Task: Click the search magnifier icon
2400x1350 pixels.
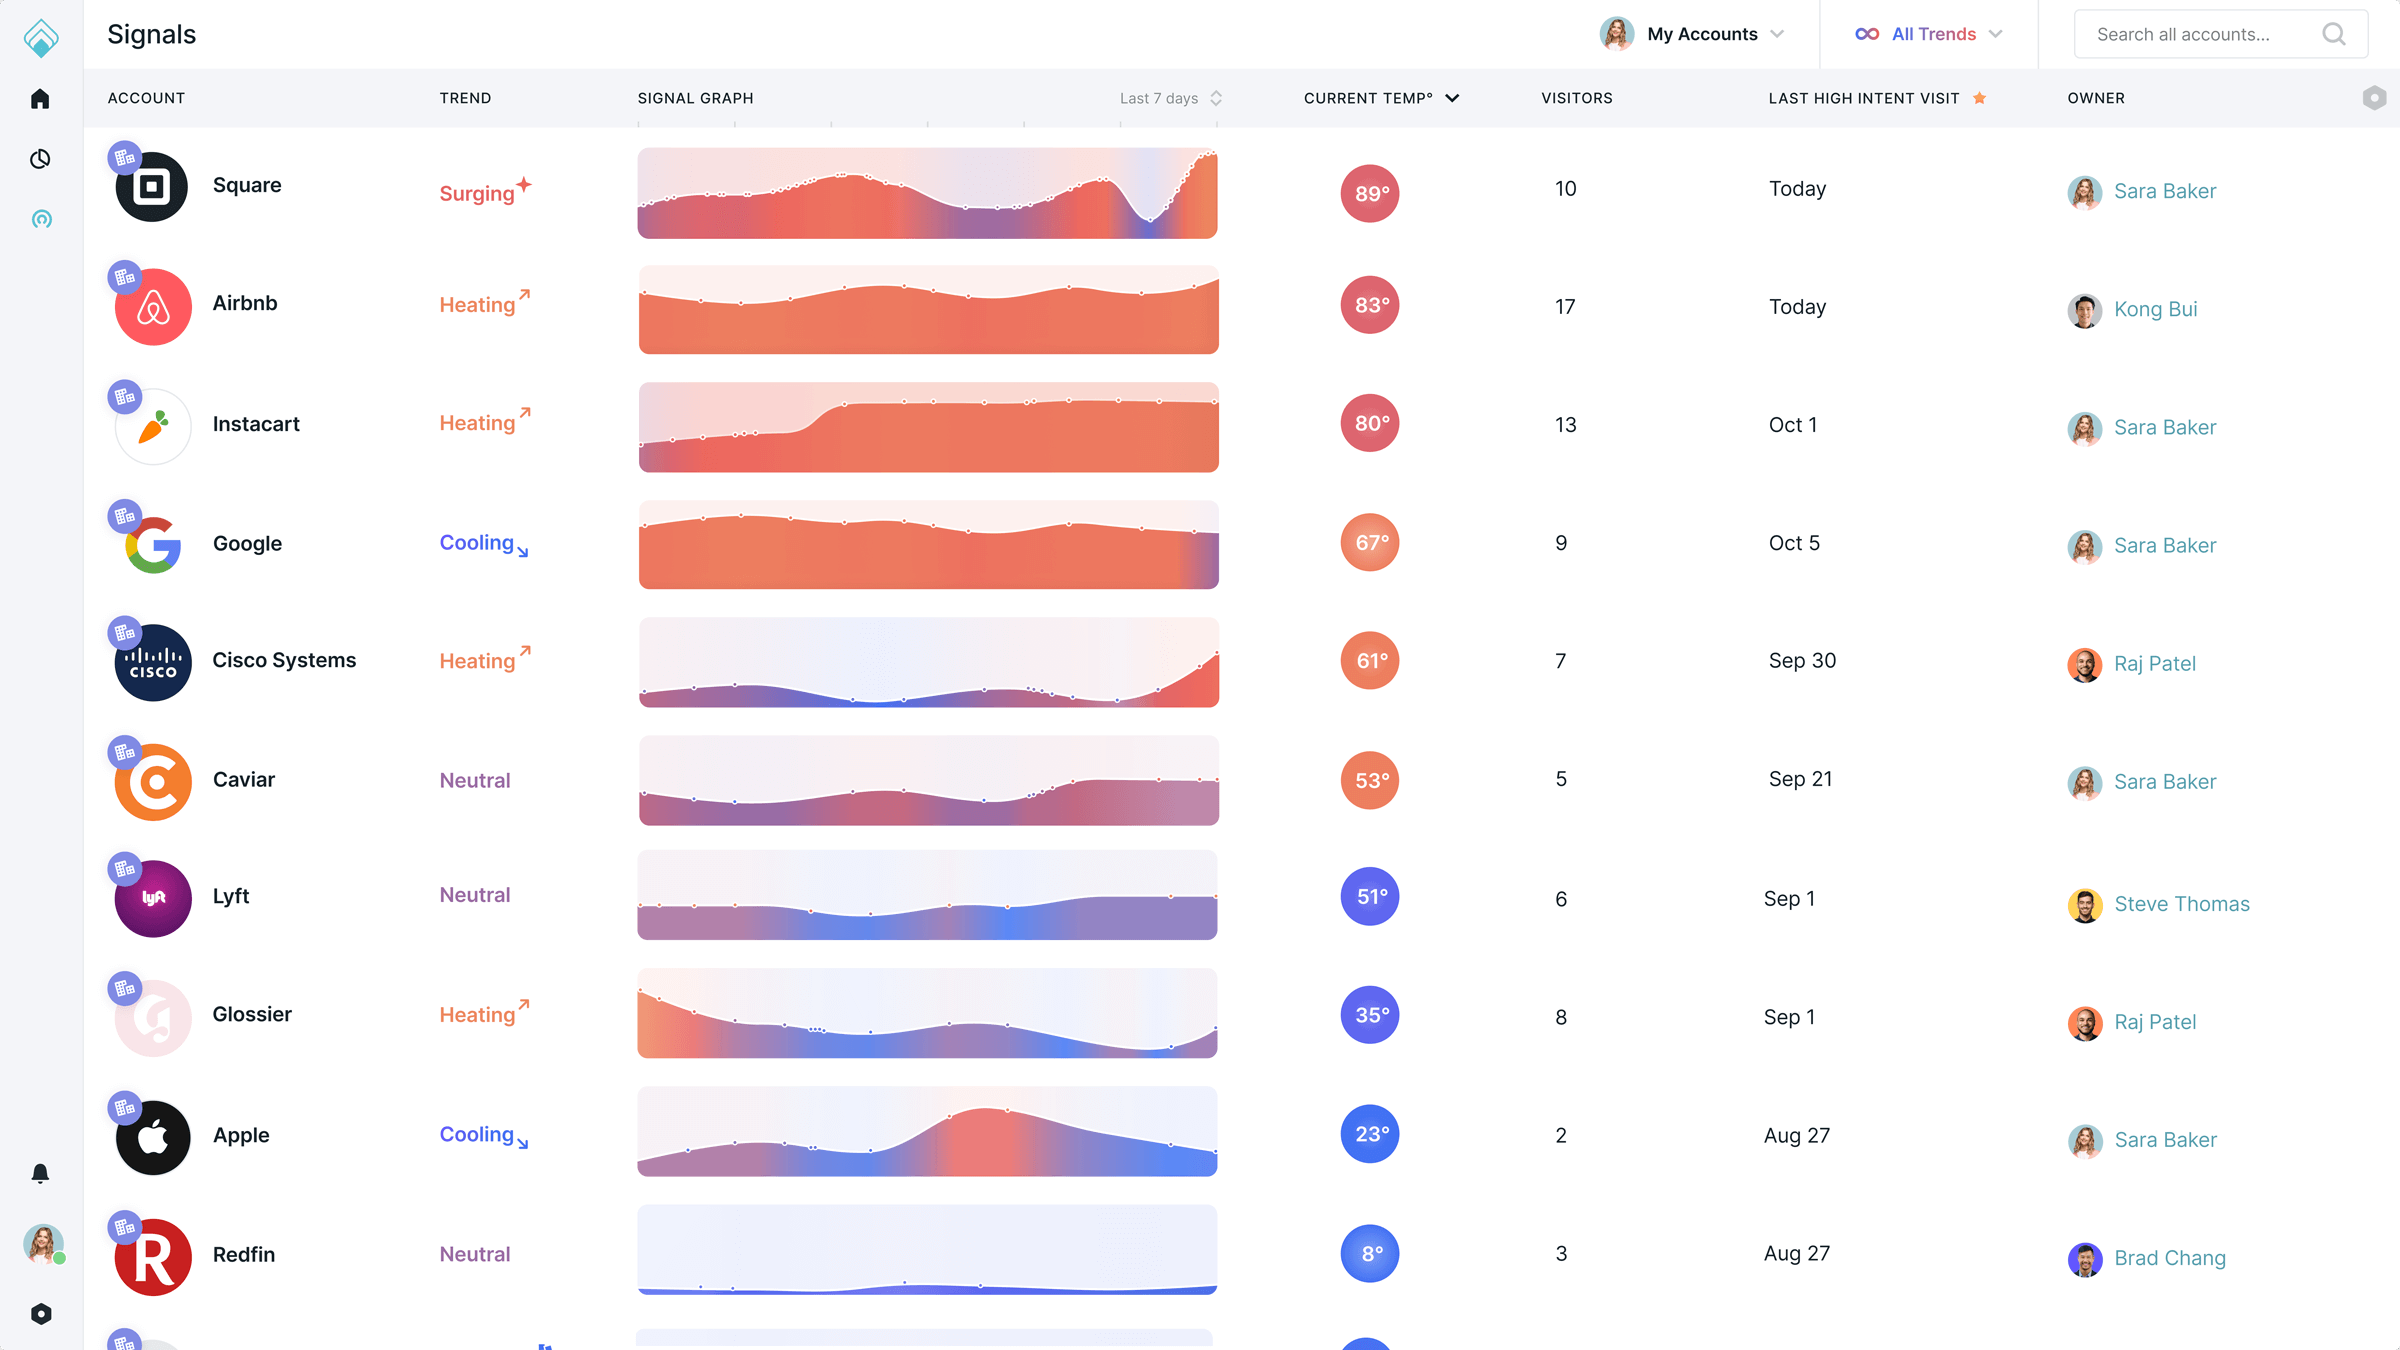Action: pyautogui.click(x=2333, y=34)
